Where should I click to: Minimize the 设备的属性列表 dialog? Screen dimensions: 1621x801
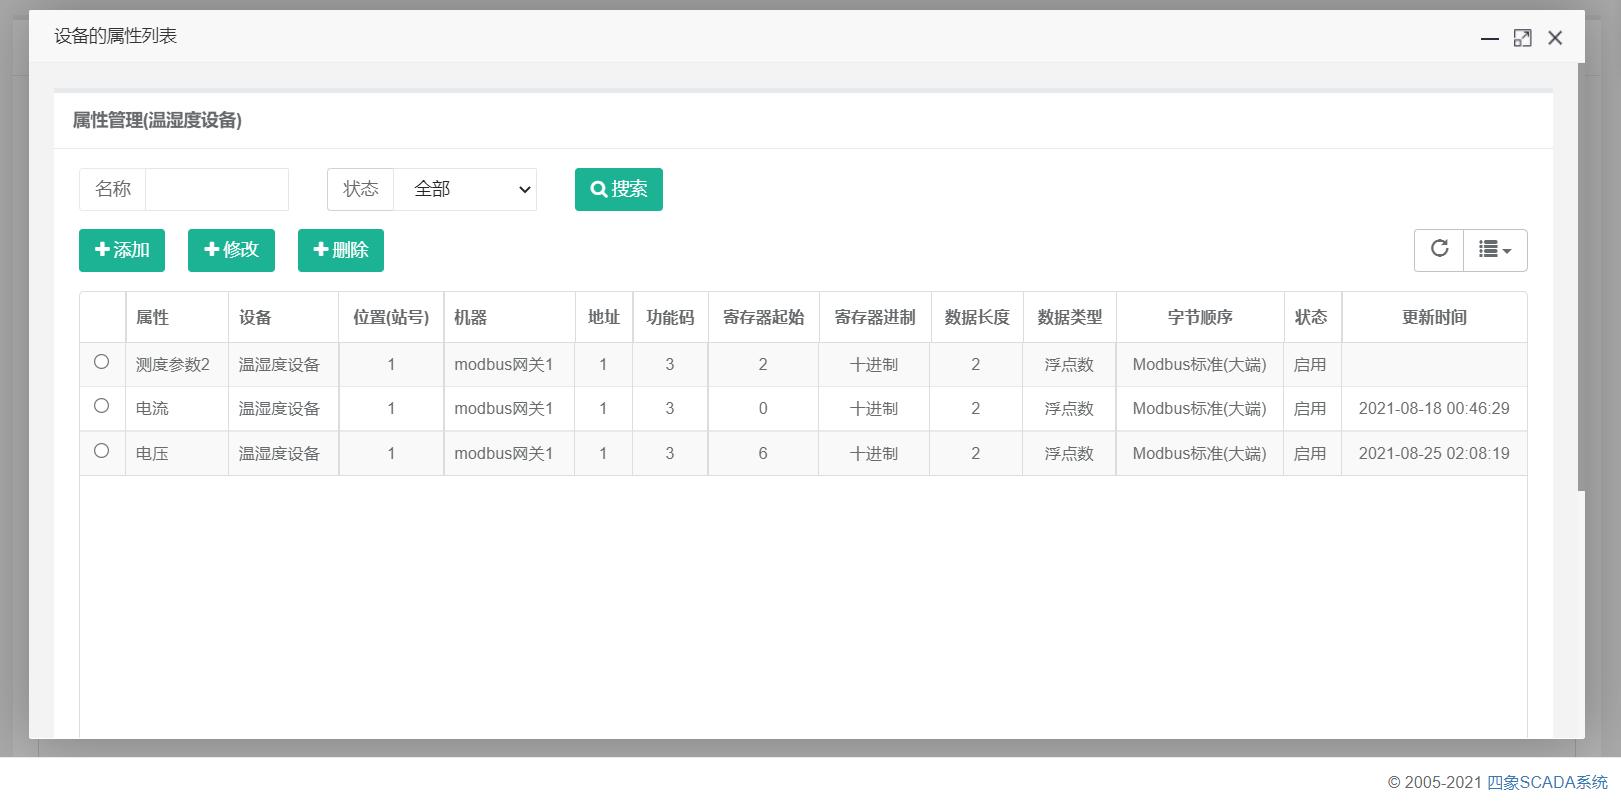pyautogui.click(x=1489, y=38)
